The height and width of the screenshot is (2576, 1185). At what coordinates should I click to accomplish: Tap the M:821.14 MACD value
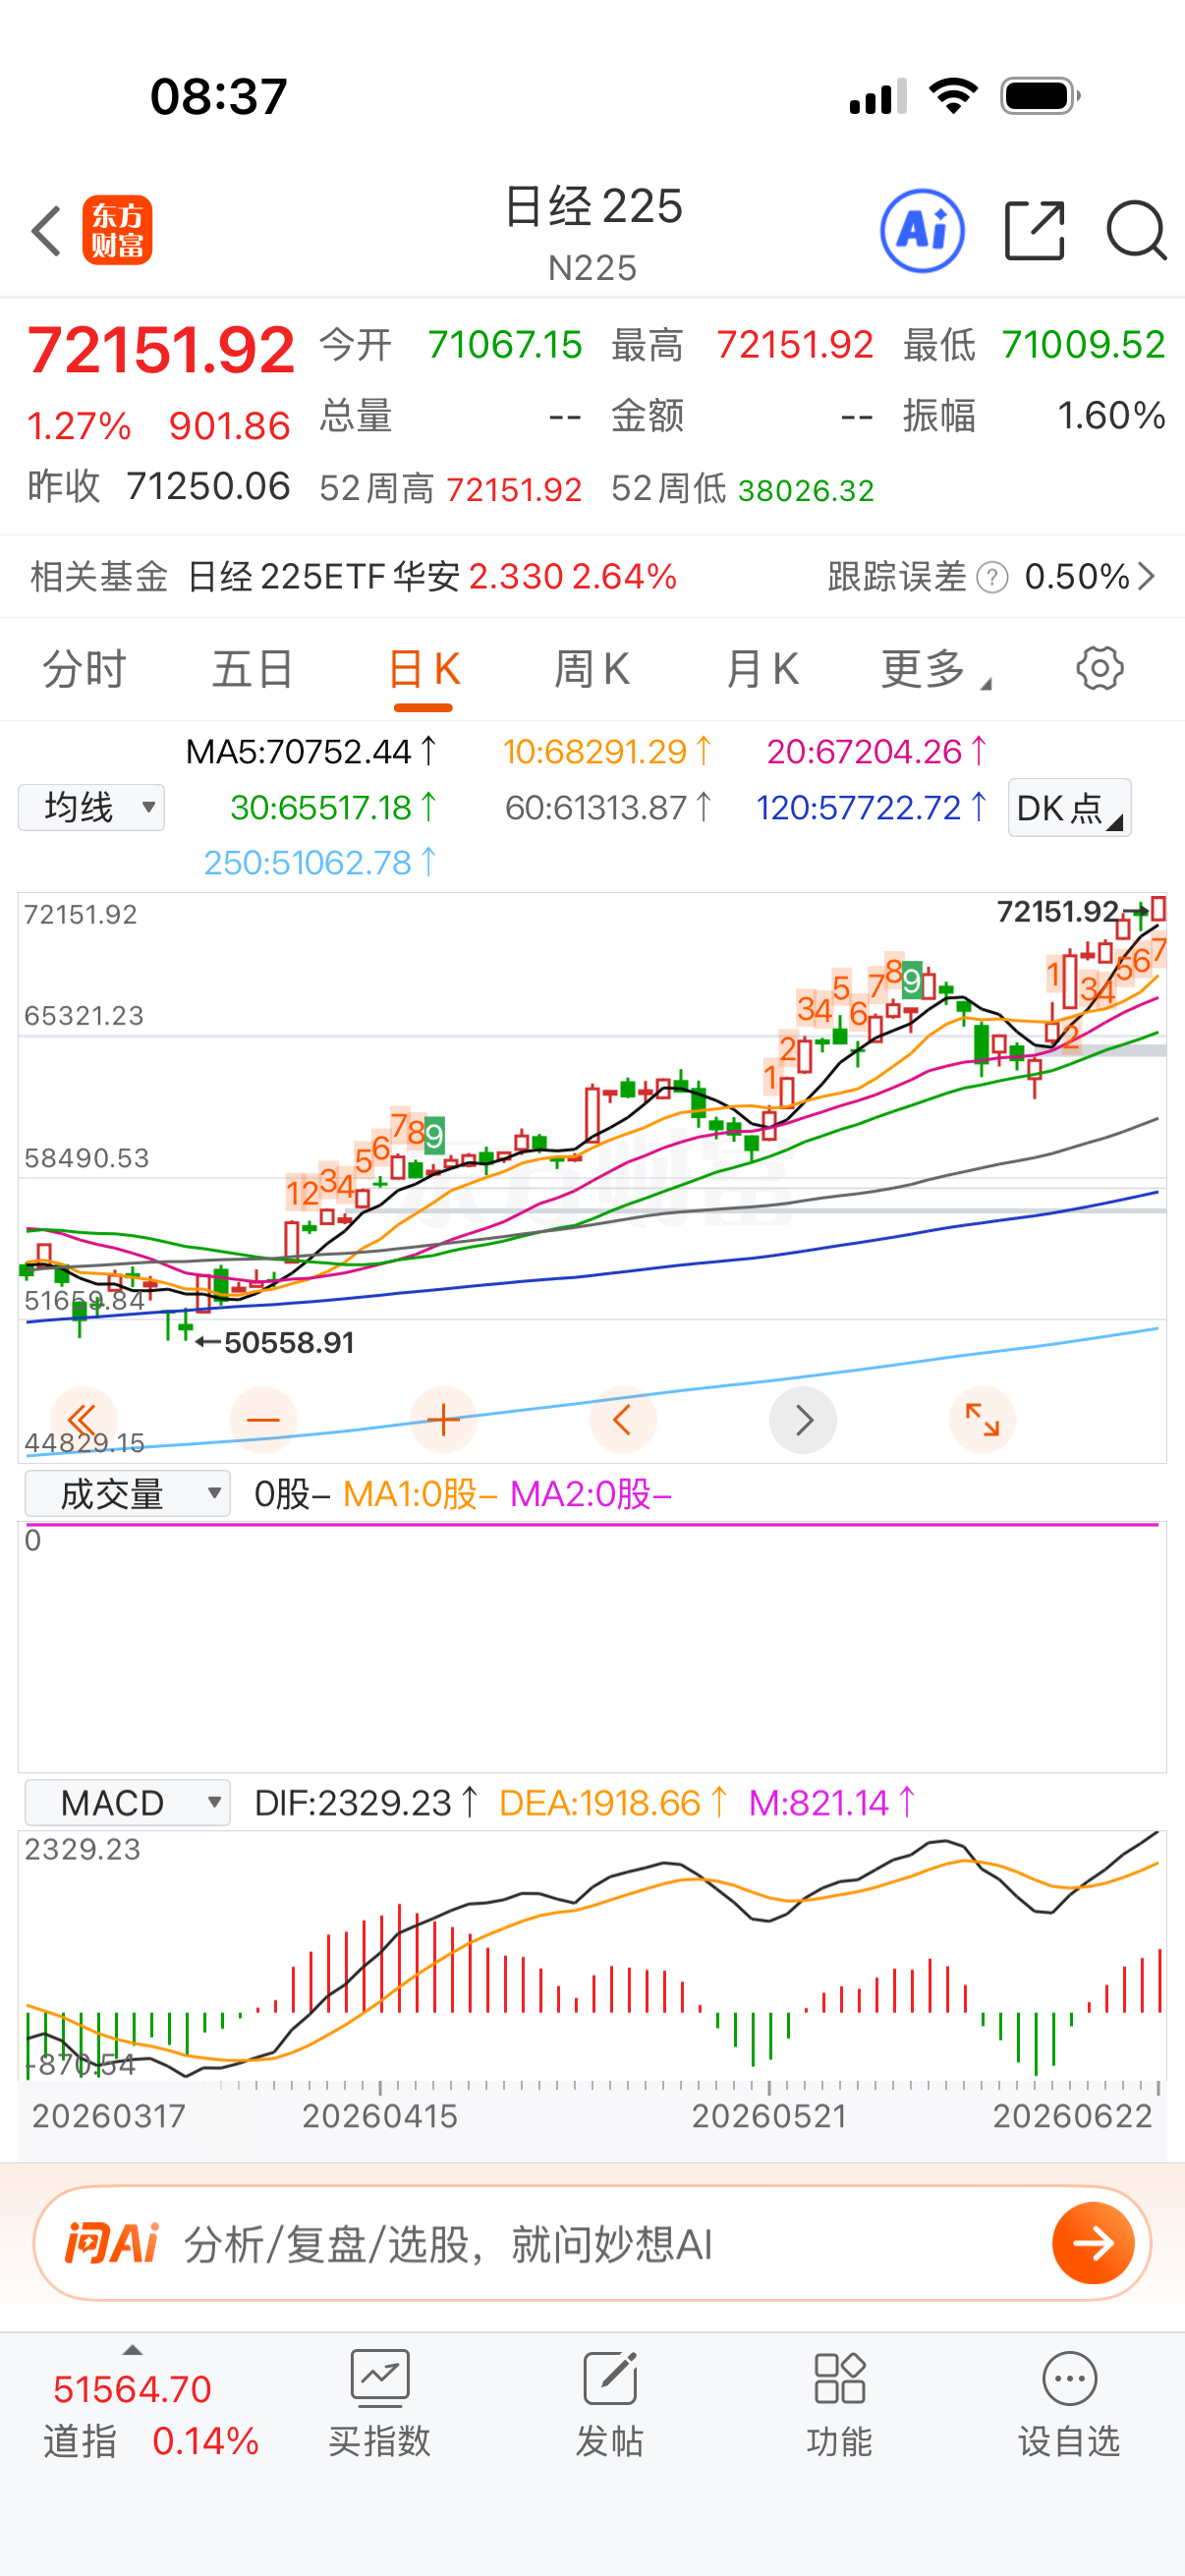coord(832,1803)
